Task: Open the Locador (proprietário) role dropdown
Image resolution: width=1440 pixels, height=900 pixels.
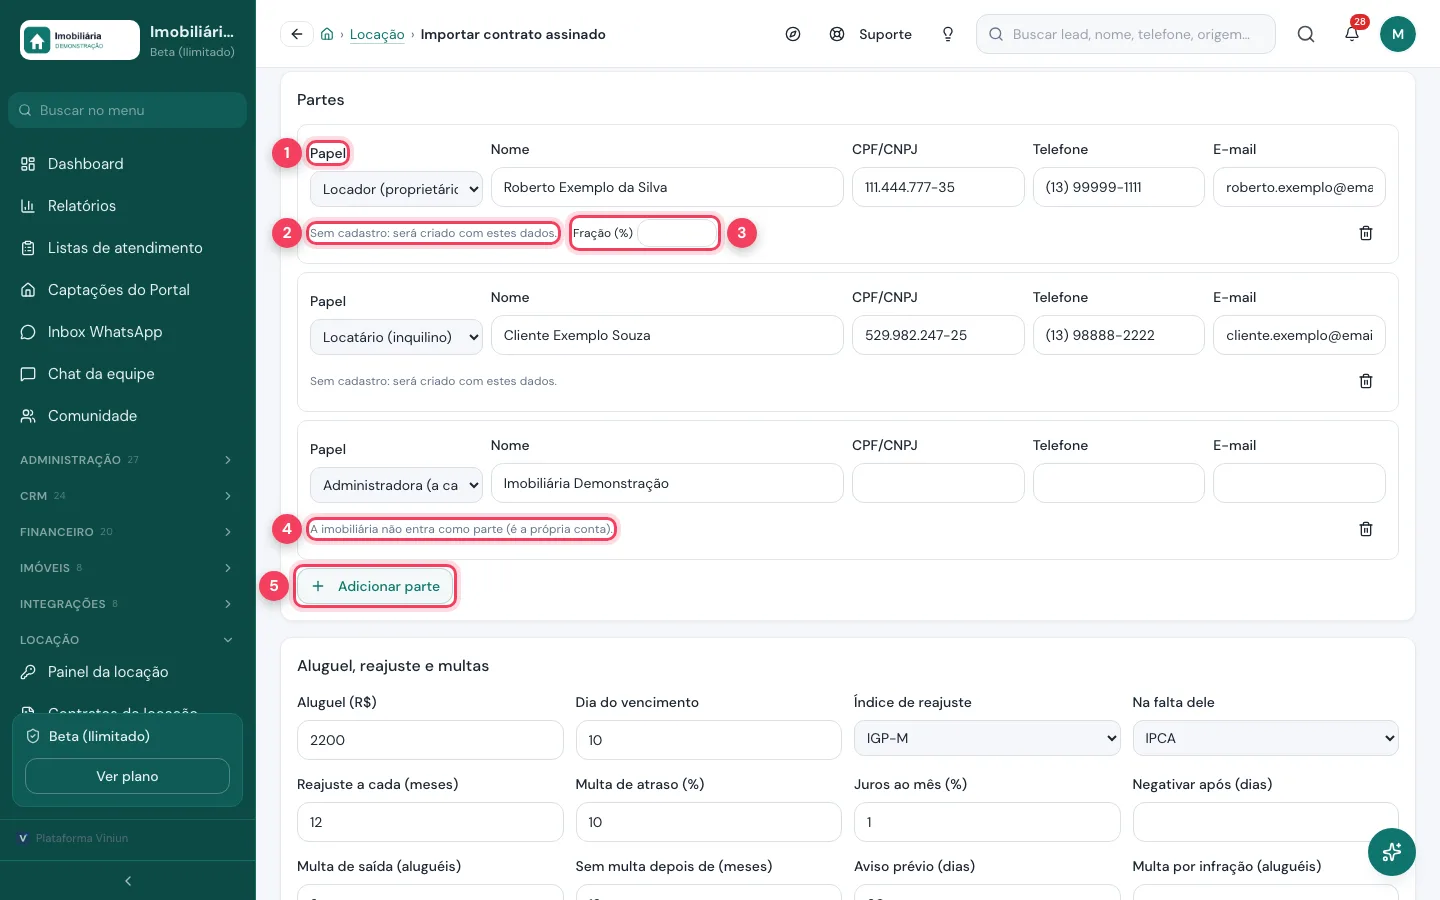Action: tap(396, 189)
